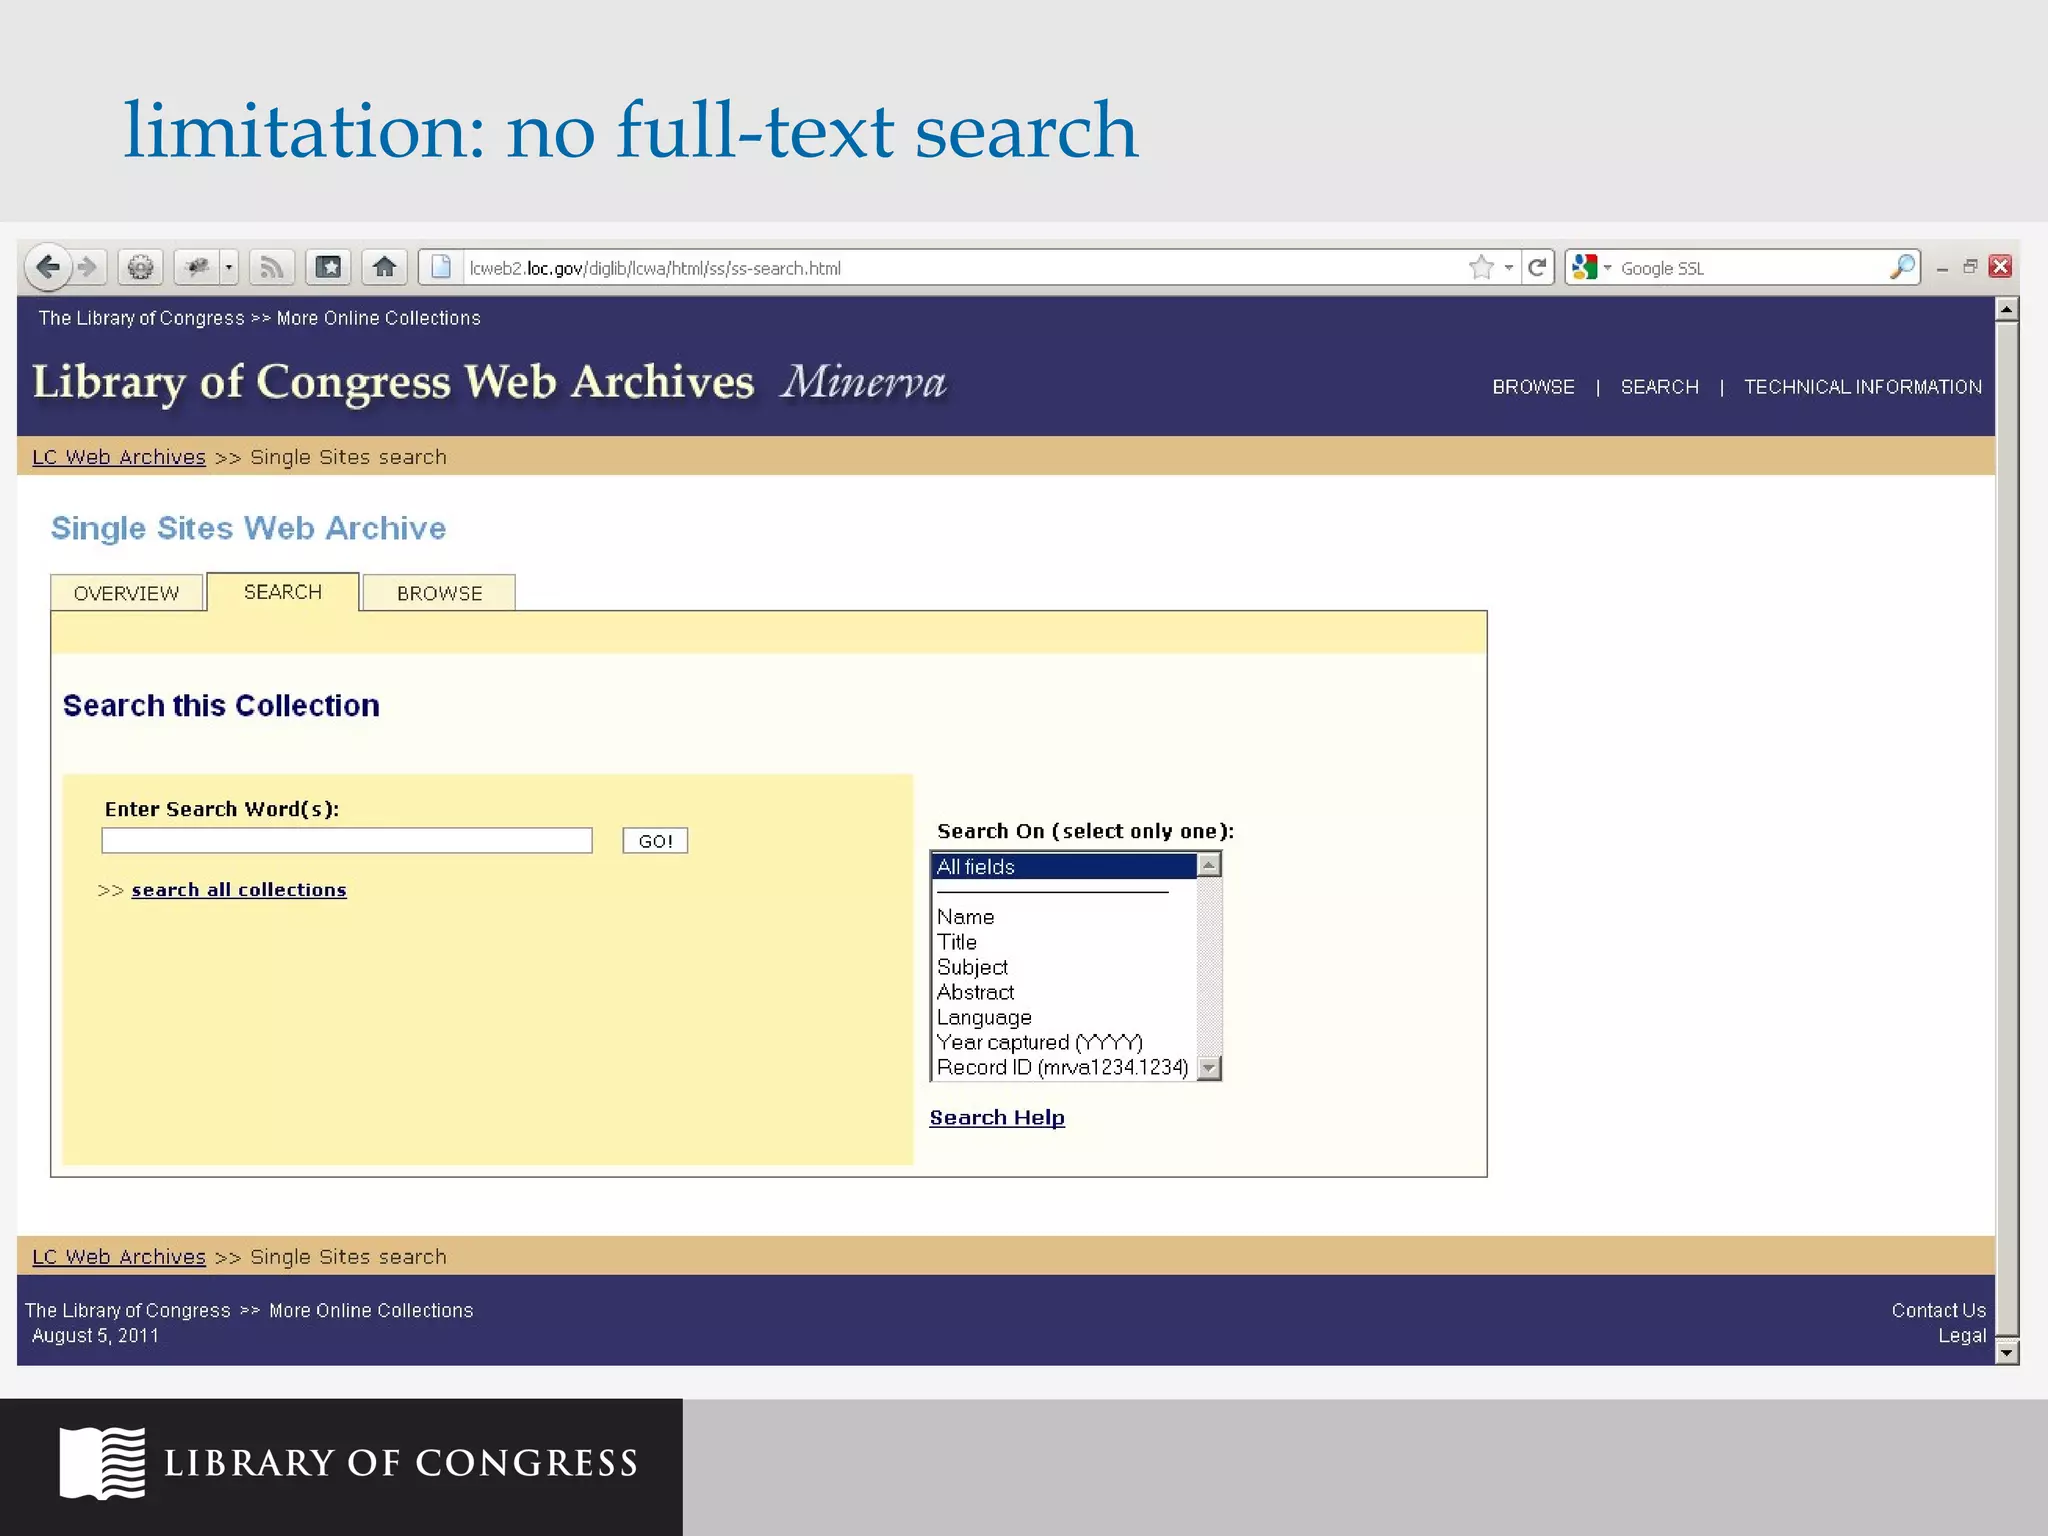Image resolution: width=2048 pixels, height=1536 pixels.
Task: Click the GO! button
Action: [x=655, y=841]
